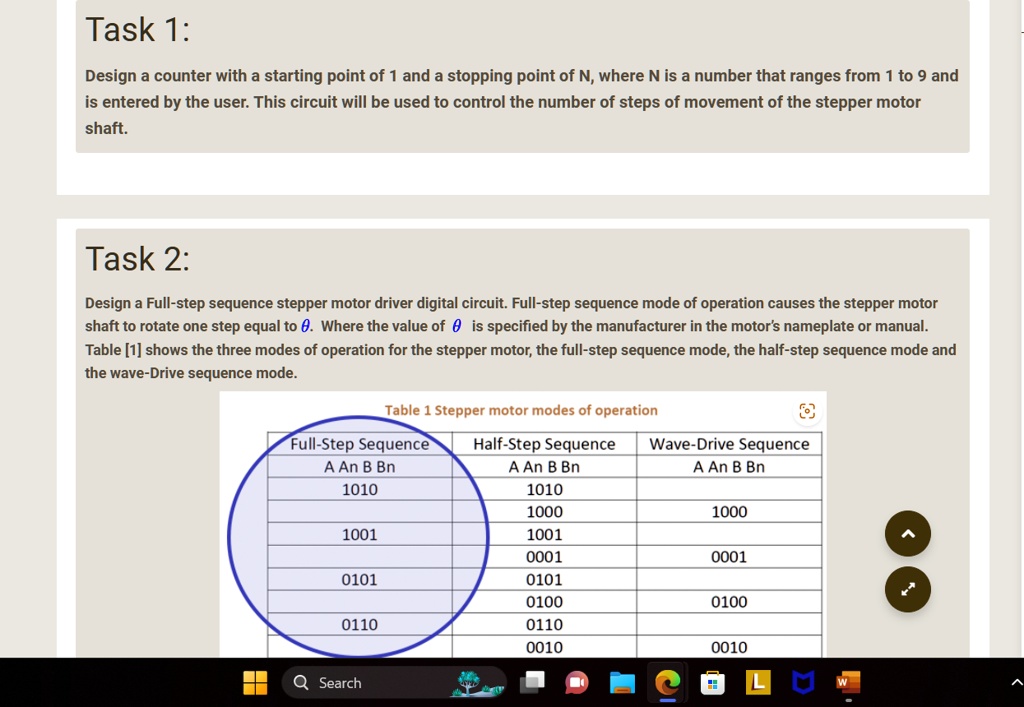
Task: Click the search highlight tree illustration
Action: 479,683
